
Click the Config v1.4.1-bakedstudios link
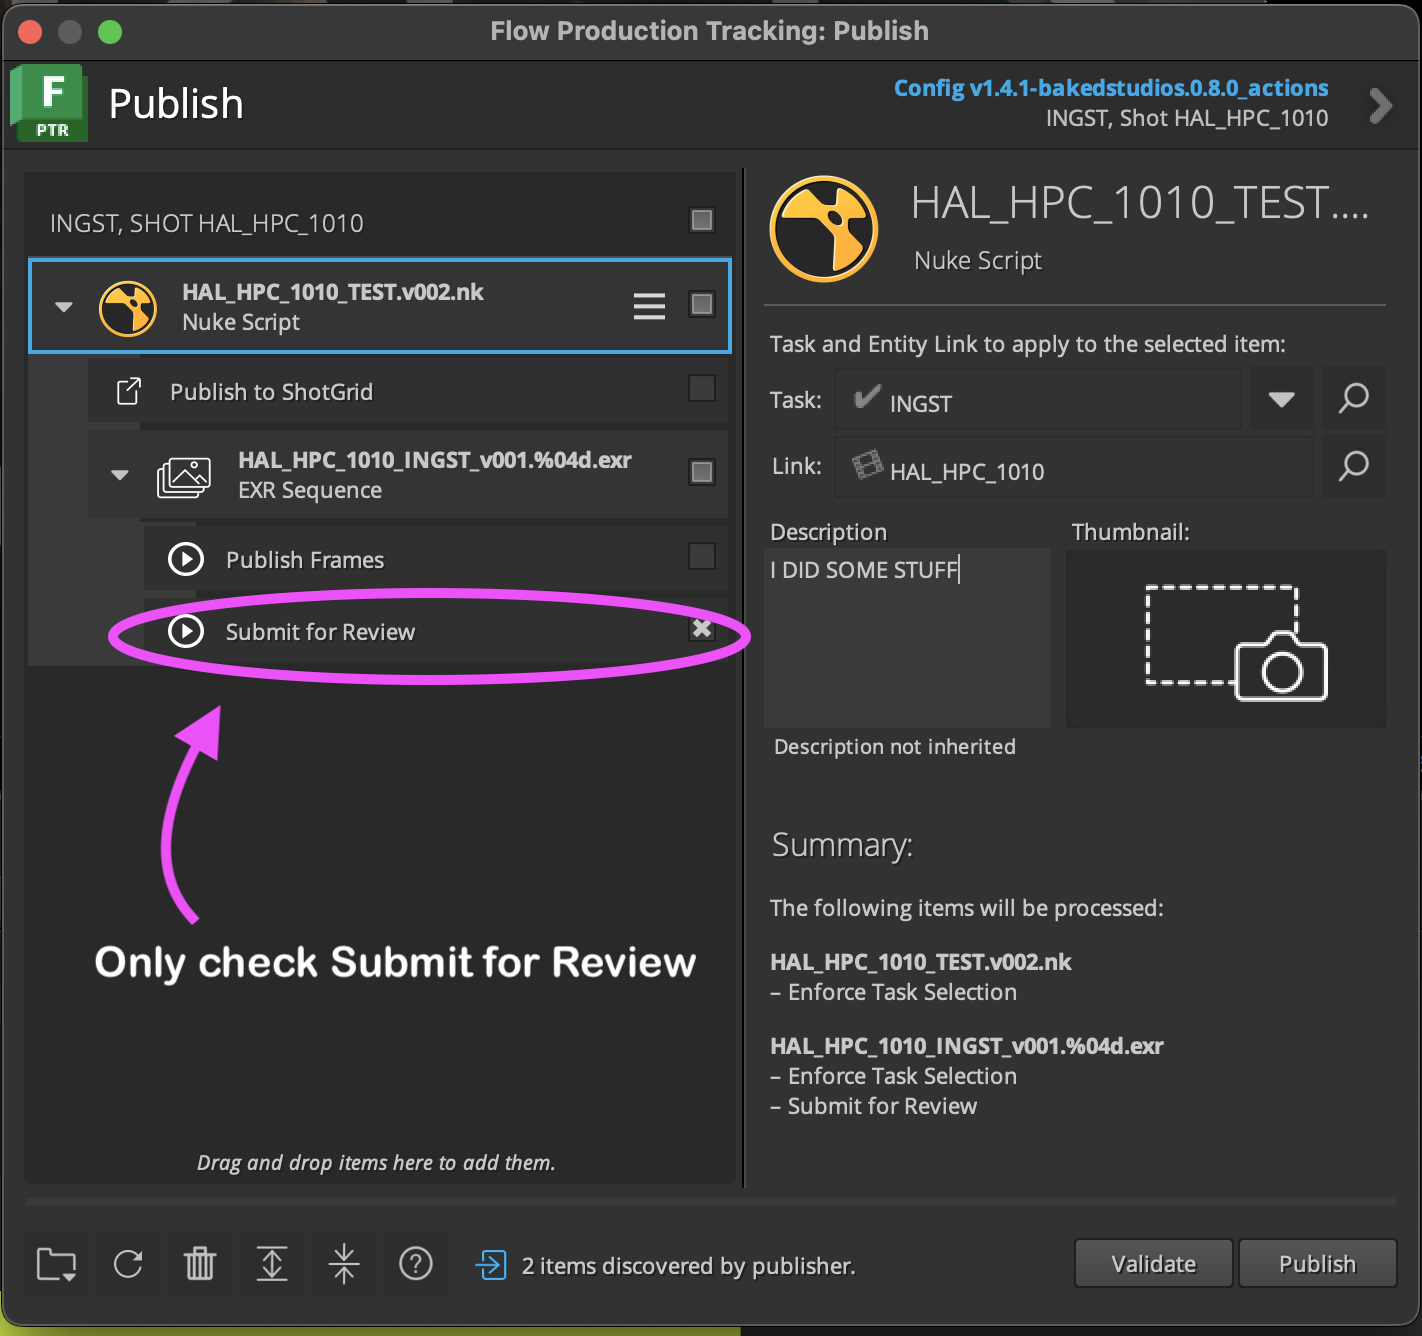(1110, 88)
